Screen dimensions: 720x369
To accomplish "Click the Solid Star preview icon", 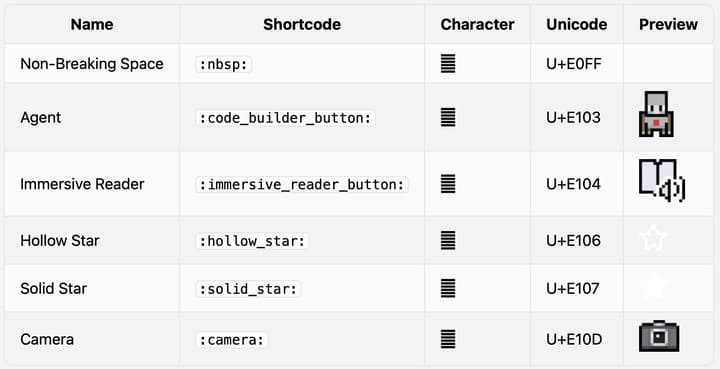I will (x=653, y=287).
